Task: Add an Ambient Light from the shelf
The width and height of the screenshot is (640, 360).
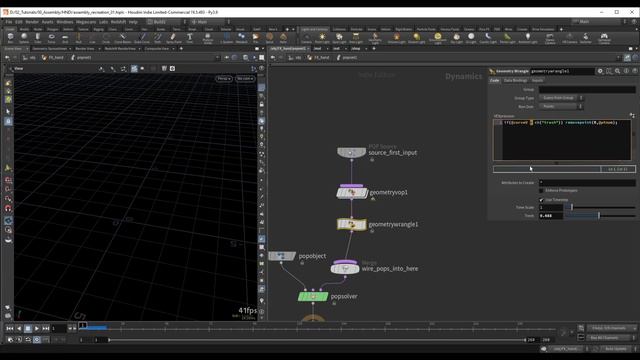Action: [527, 38]
